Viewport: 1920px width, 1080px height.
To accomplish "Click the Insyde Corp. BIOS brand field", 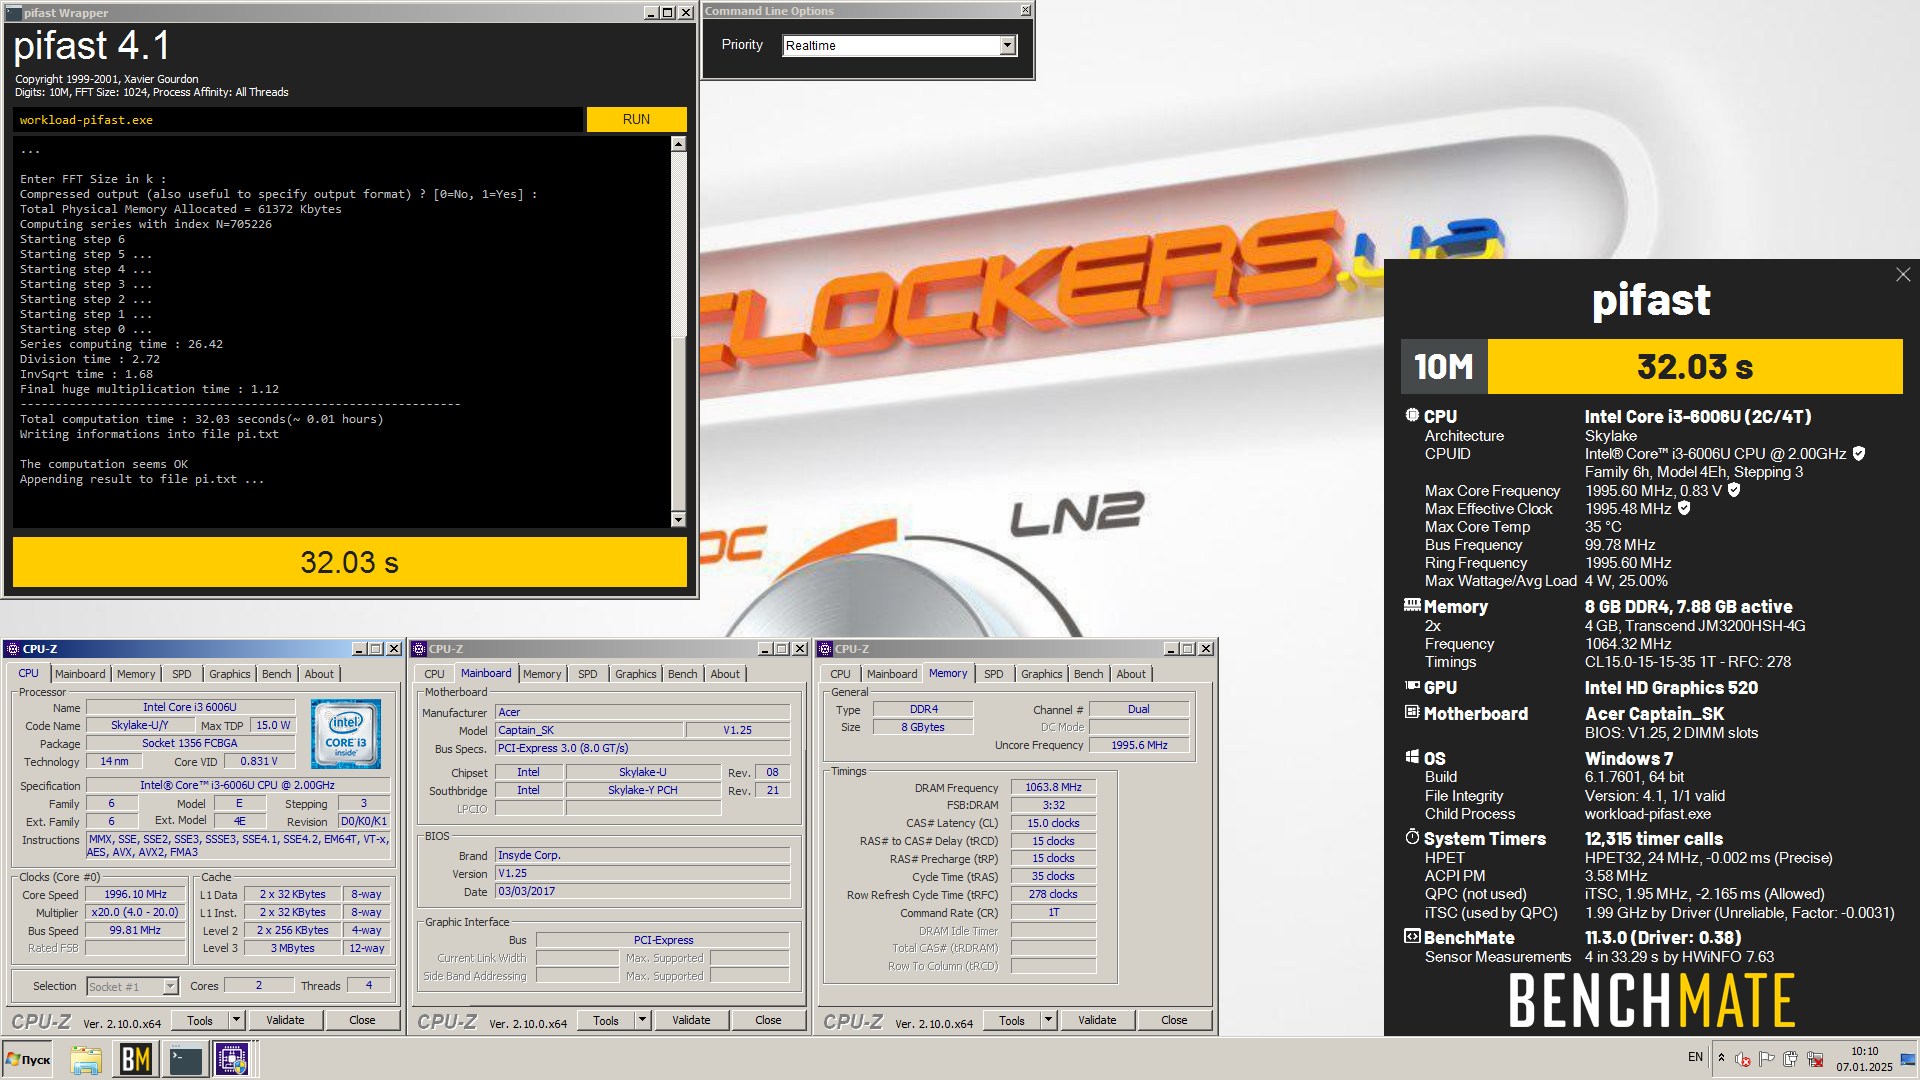I will (642, 855).
